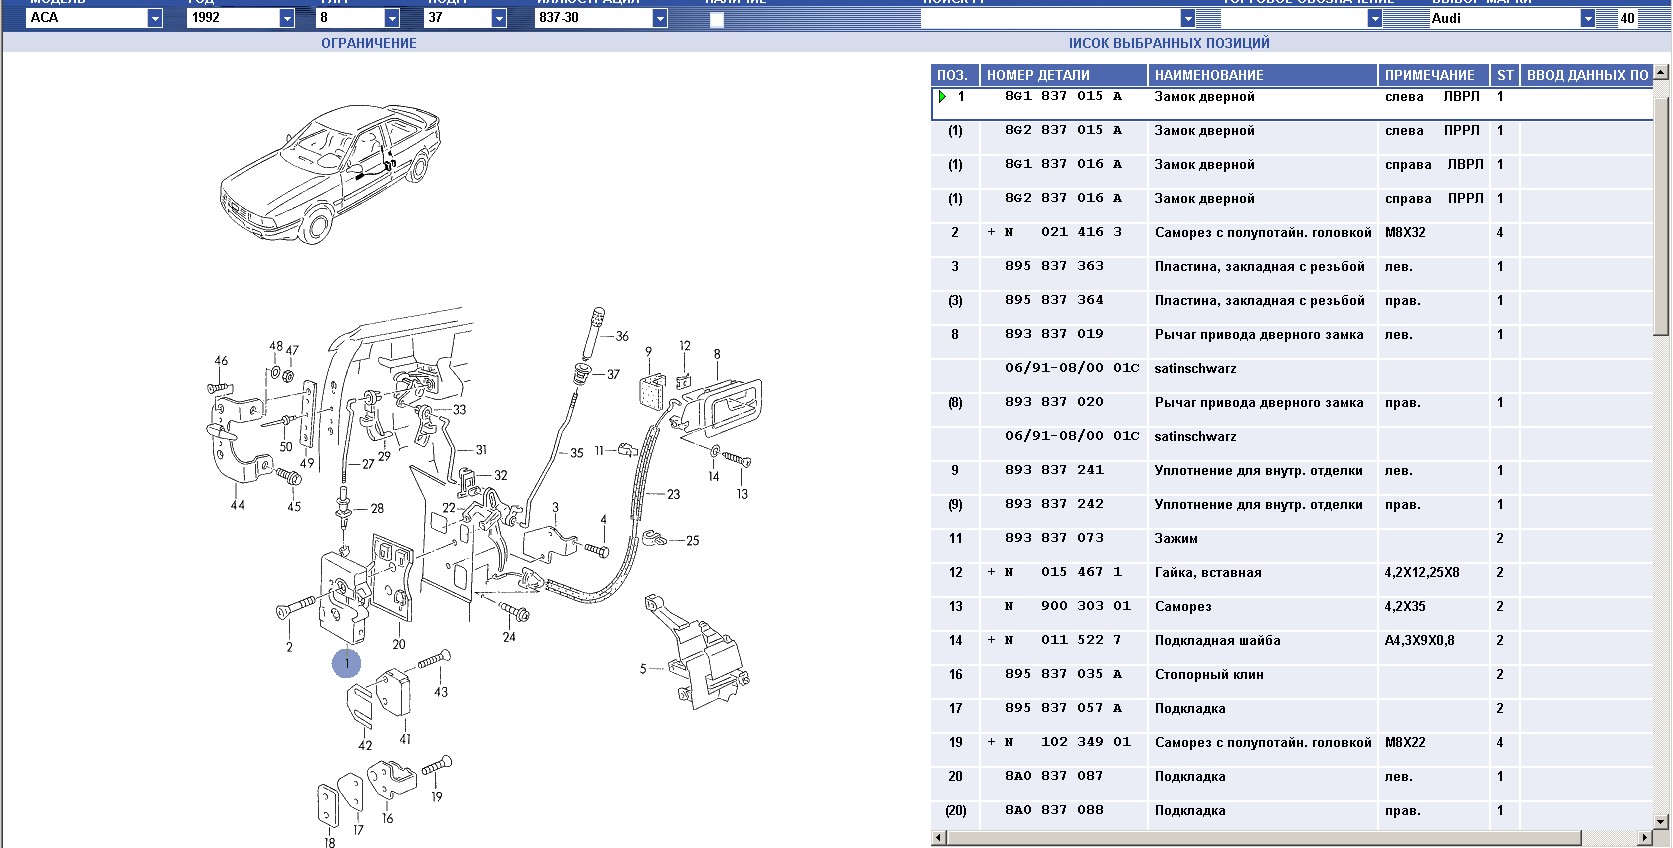Expand the empty search dropdown in top bar
The image size is (1673, 848).
coord(1188,18)
